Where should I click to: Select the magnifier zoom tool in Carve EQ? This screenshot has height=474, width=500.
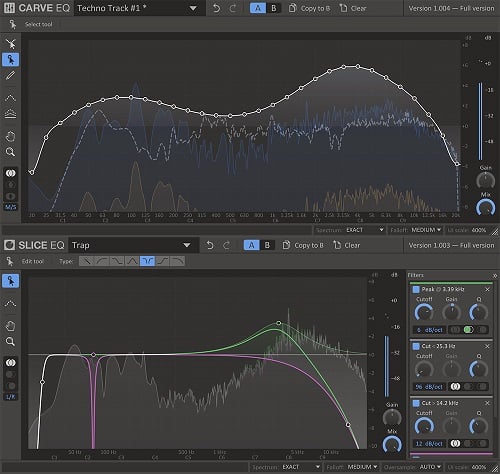(x=10, y=152)
